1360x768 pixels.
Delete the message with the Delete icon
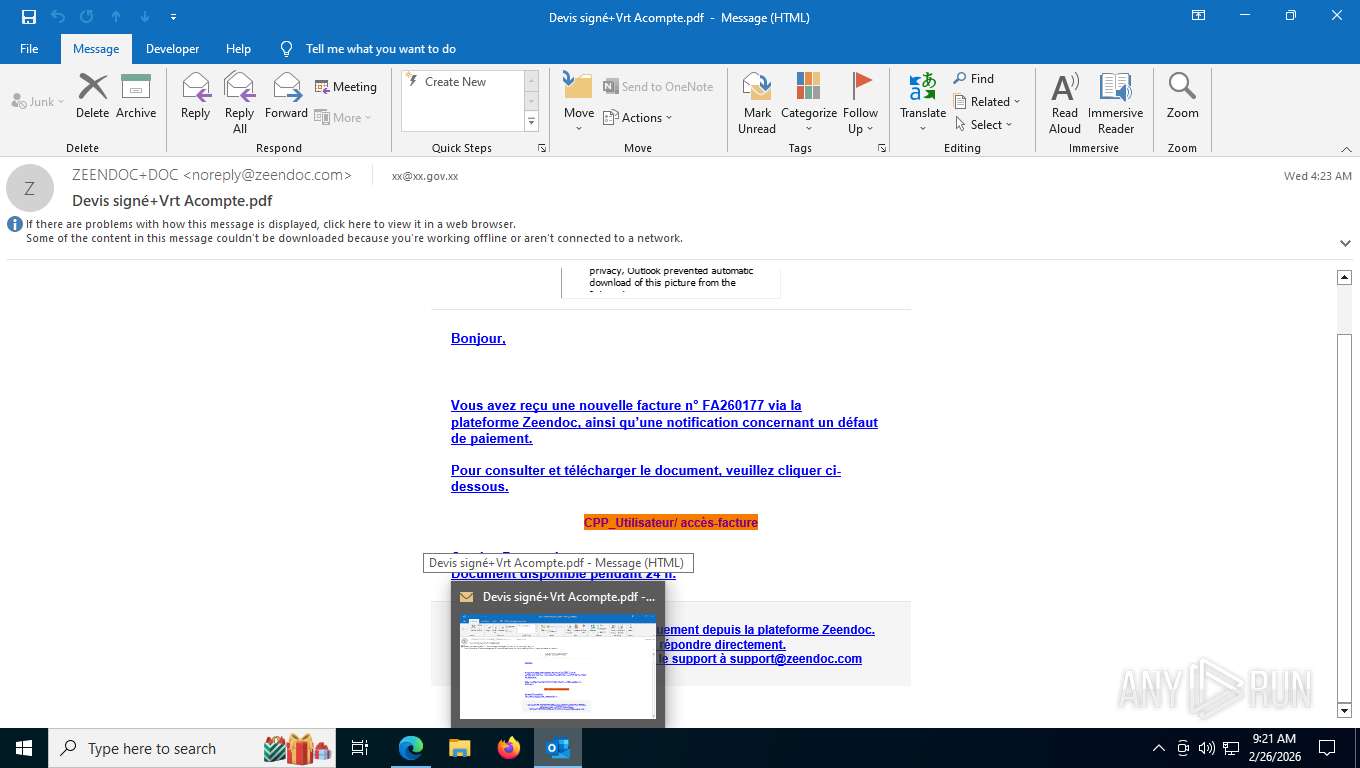tap(92, 96)
